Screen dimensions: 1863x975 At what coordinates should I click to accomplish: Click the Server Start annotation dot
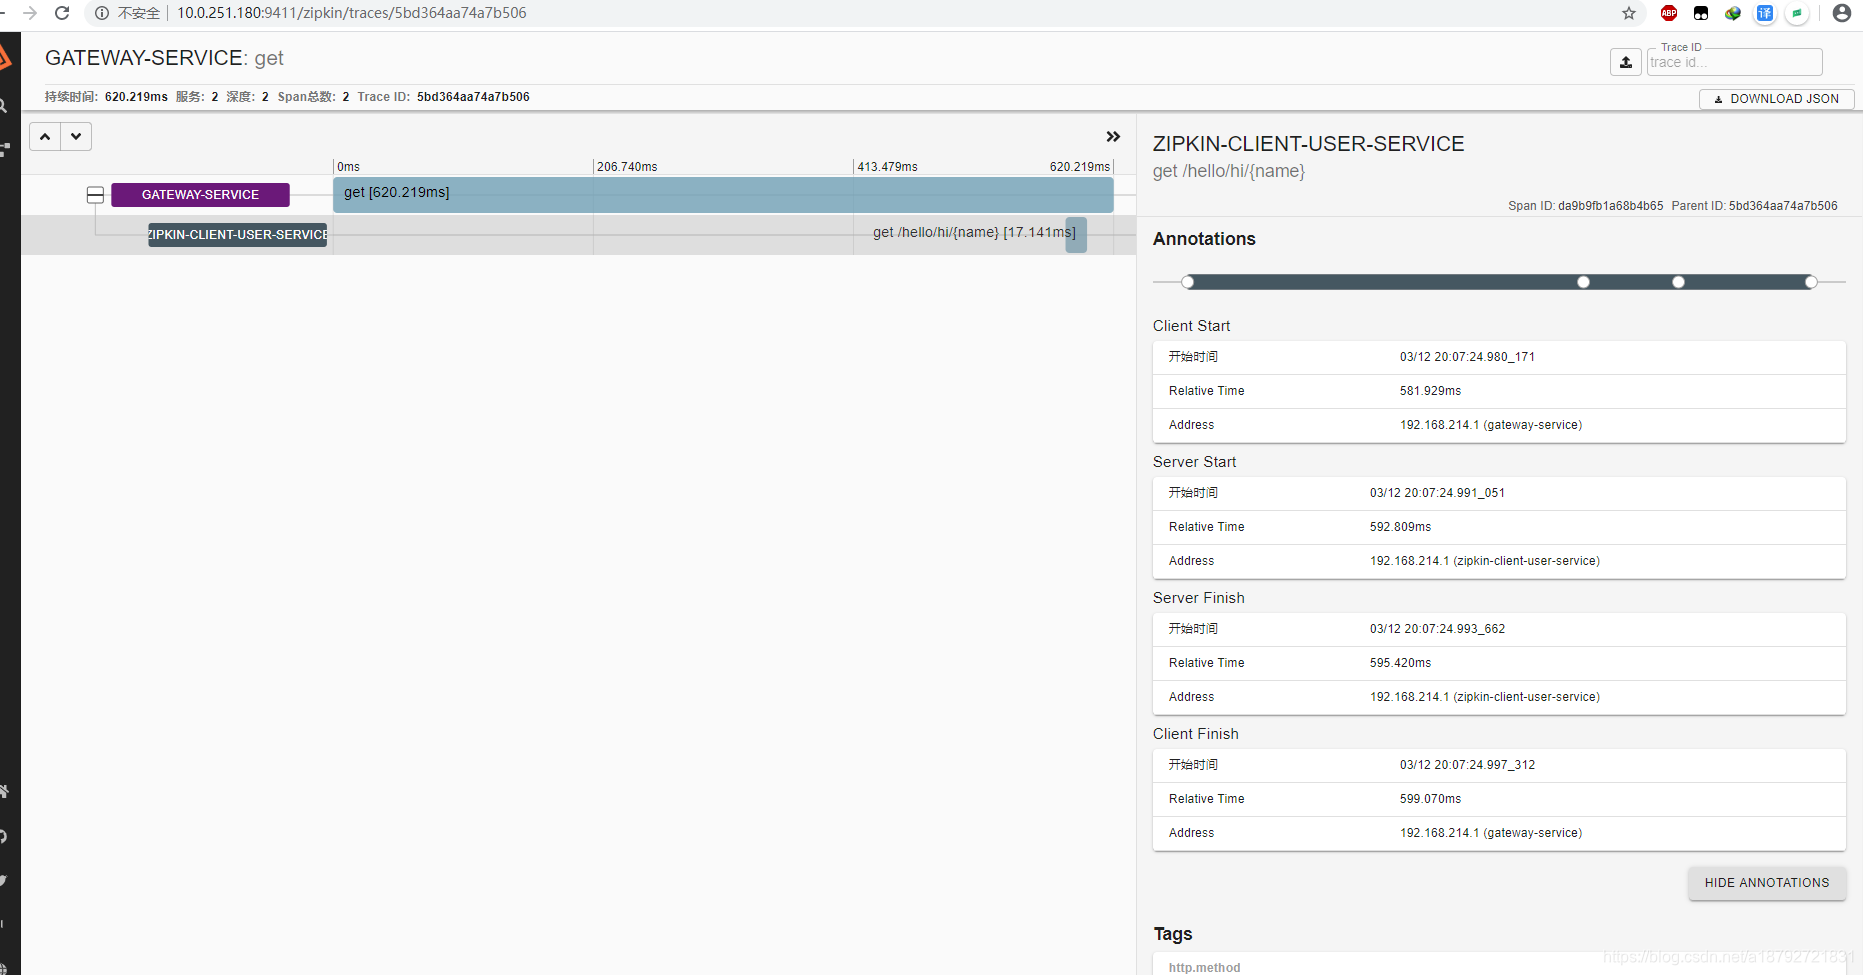click(x=1583, y=282)
